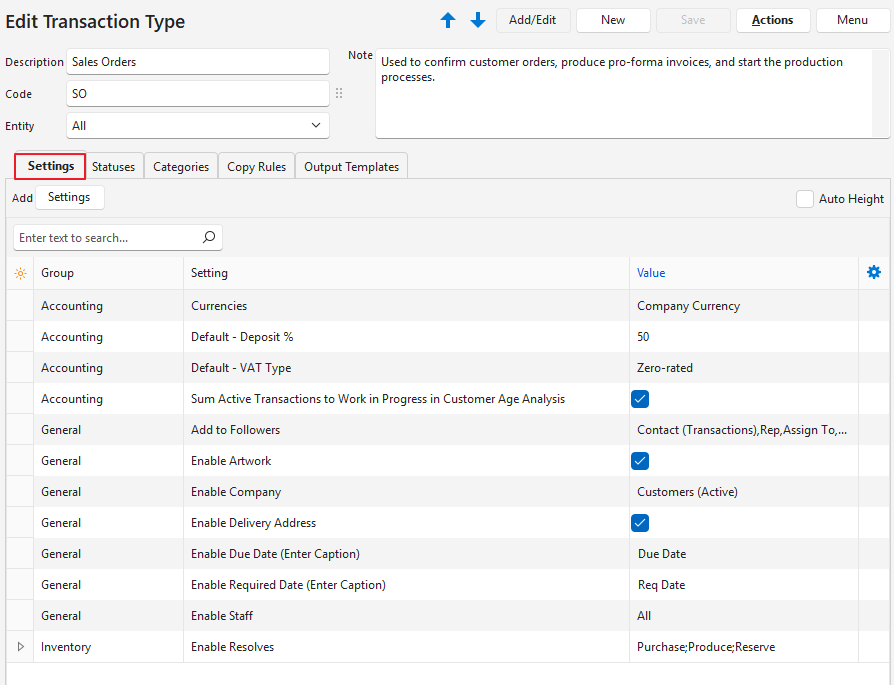Switch to the Copy Rules tab
Viewport: 894px width, 685px height.
coord(257,167)
